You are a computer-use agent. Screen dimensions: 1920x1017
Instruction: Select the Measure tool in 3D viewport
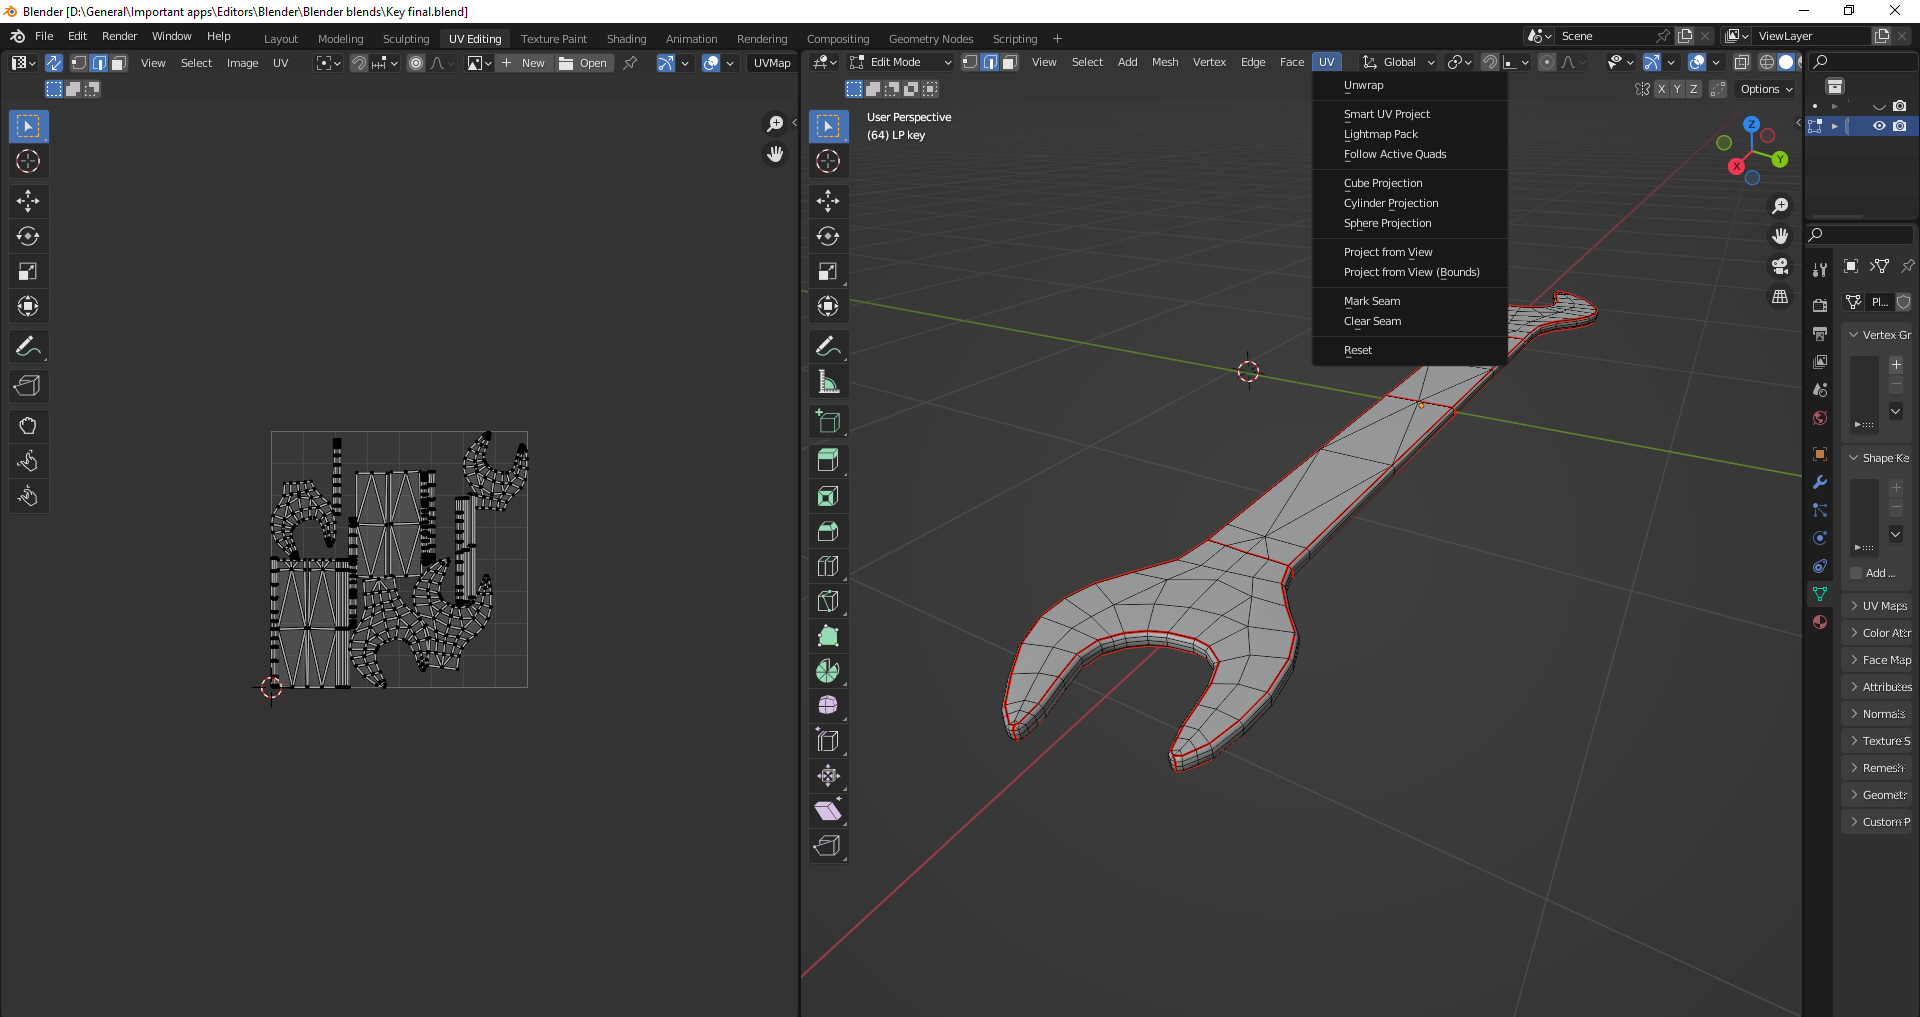tap(828, 382)
